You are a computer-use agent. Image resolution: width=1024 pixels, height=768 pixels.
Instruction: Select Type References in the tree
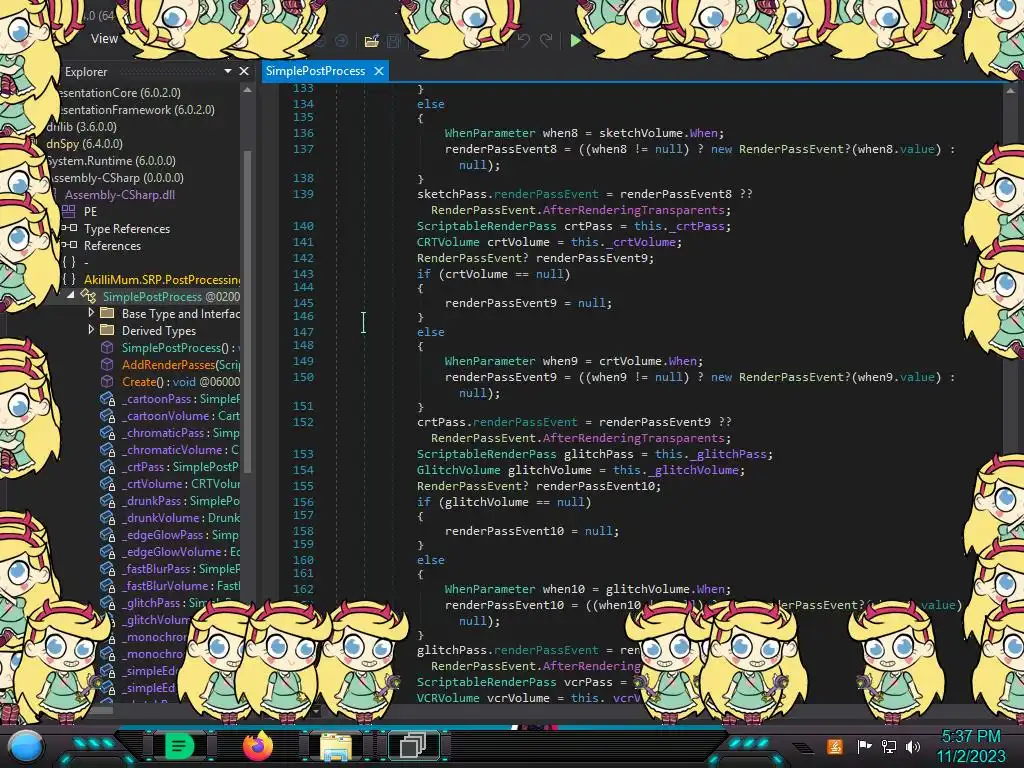click(x=127, y=229)
